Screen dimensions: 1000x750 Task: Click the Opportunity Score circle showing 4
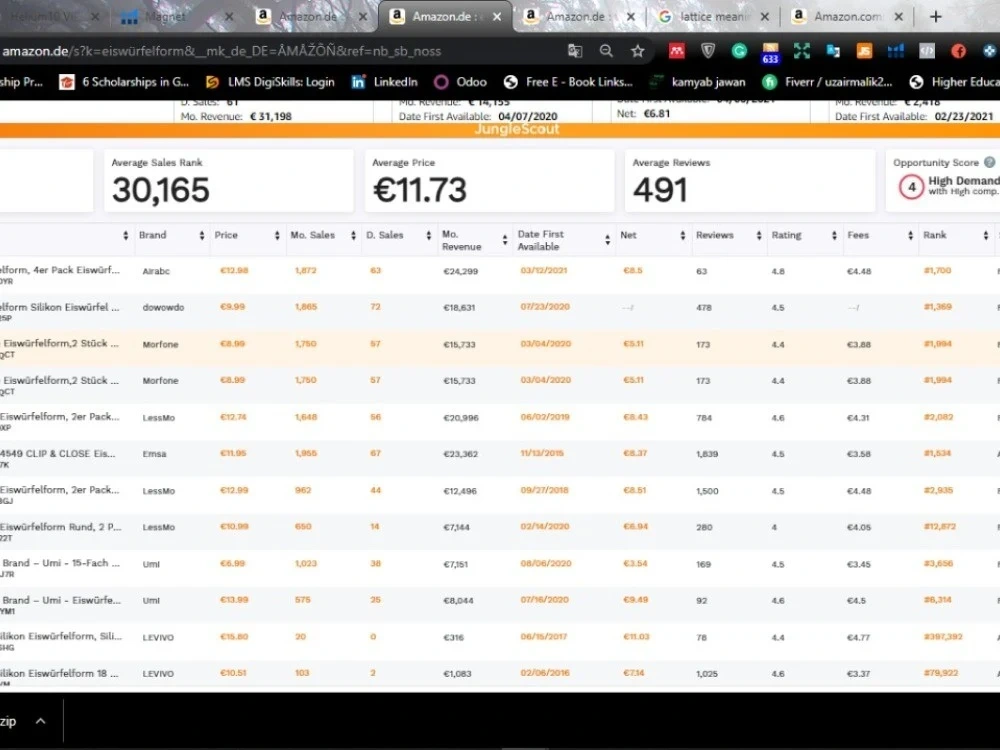pos(911,187)
